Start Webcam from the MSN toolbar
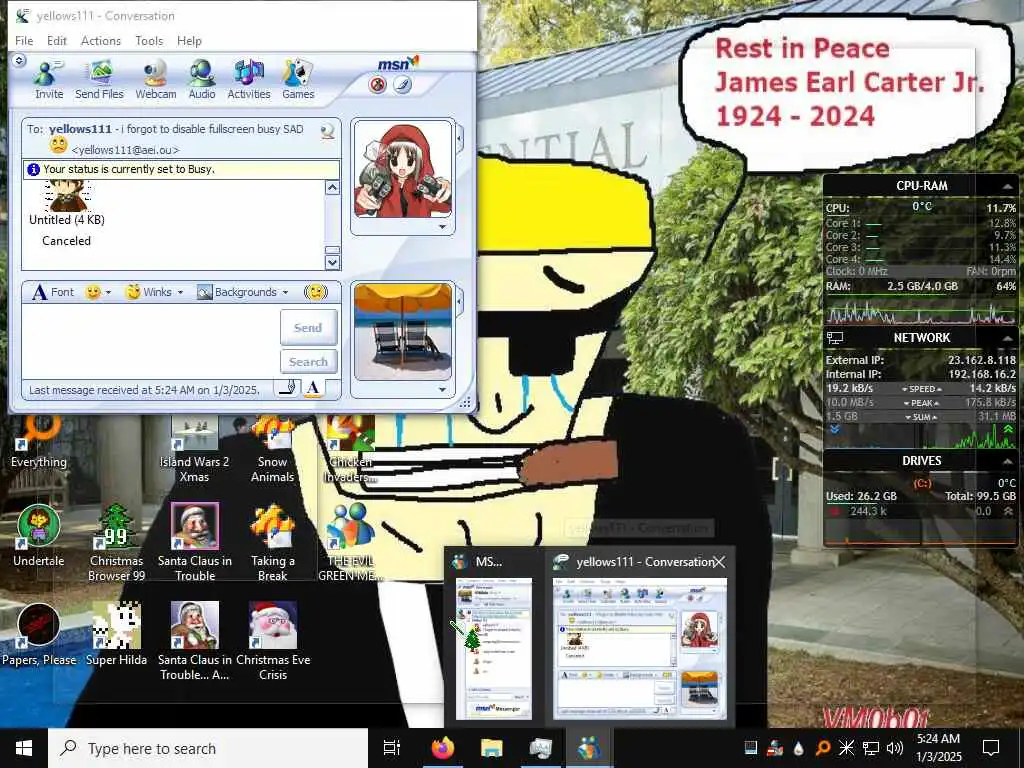Viewport: 1024px width, 768px height. tap(155, 79)
